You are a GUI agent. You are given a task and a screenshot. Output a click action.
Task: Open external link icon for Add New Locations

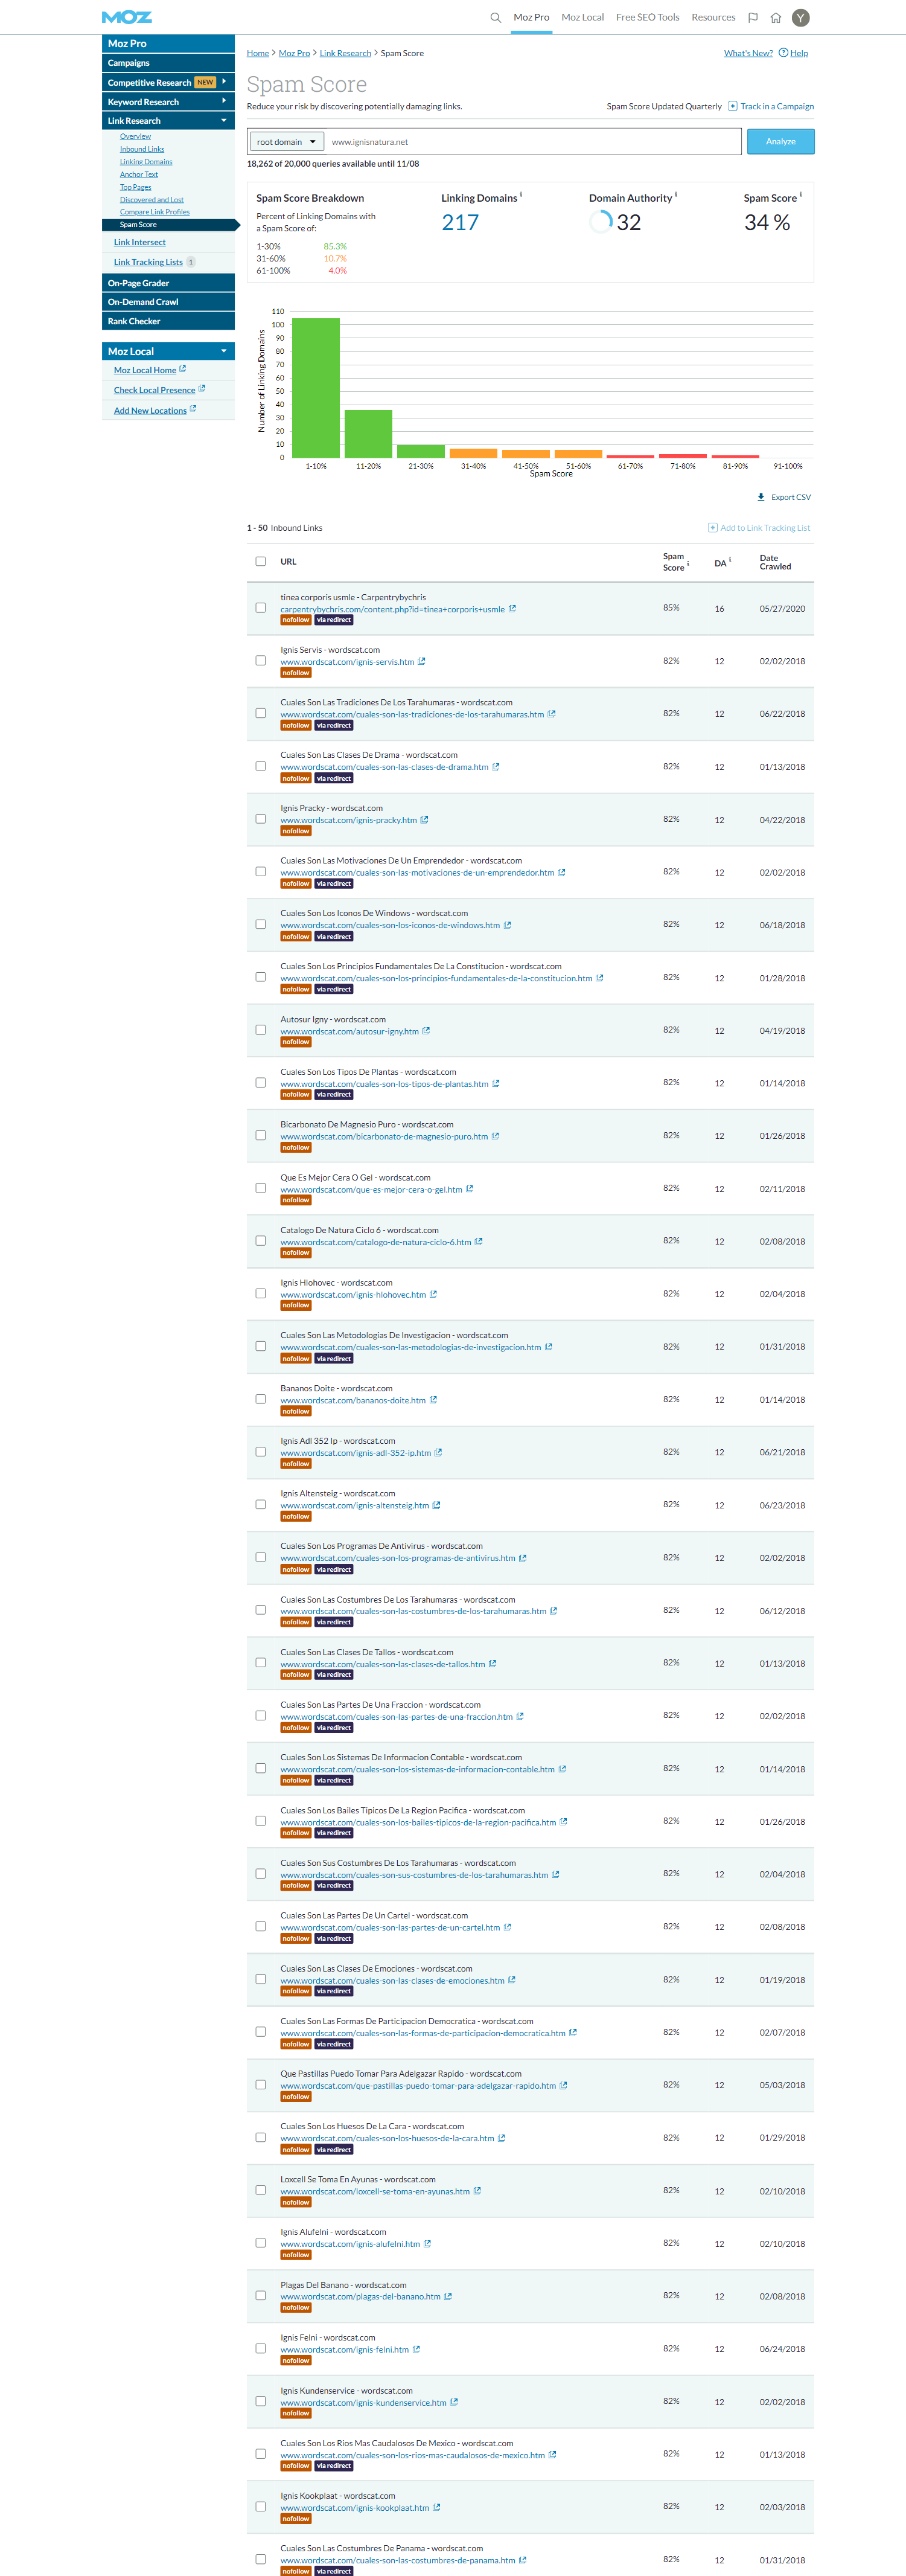[x=193, y=409]
